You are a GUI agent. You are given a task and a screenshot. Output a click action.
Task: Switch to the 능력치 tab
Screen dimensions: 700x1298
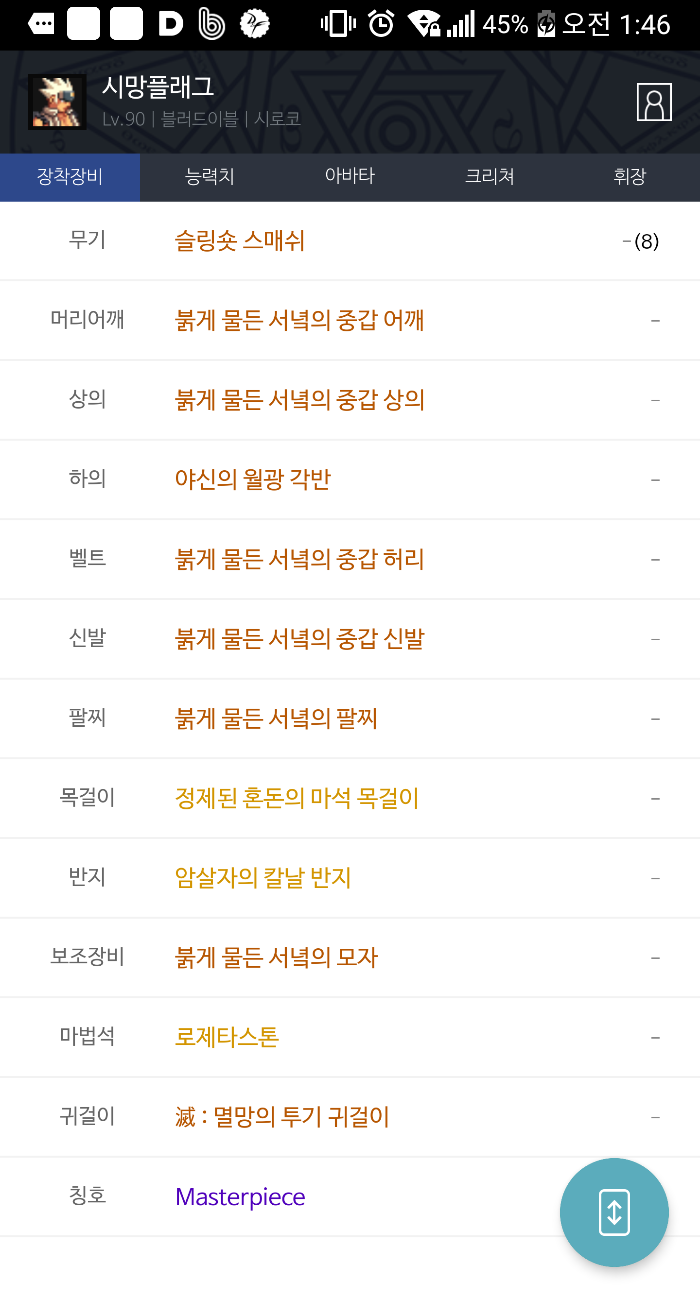[x=210, y=177]
